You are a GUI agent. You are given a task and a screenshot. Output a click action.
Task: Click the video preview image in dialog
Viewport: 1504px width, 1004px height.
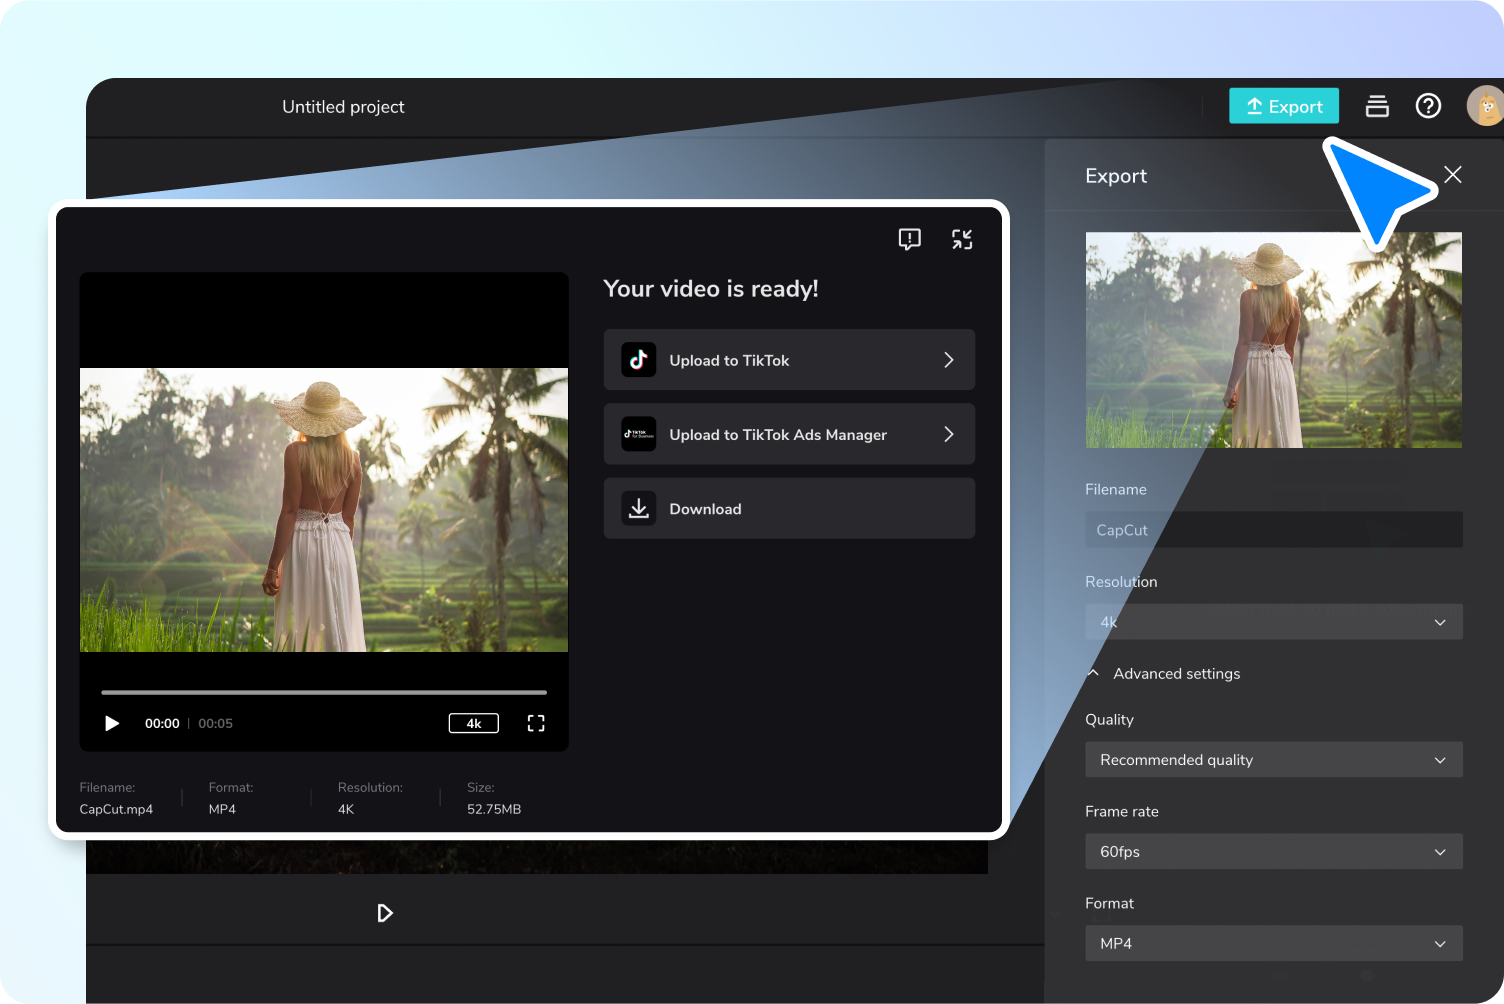[x=324, y=510]
